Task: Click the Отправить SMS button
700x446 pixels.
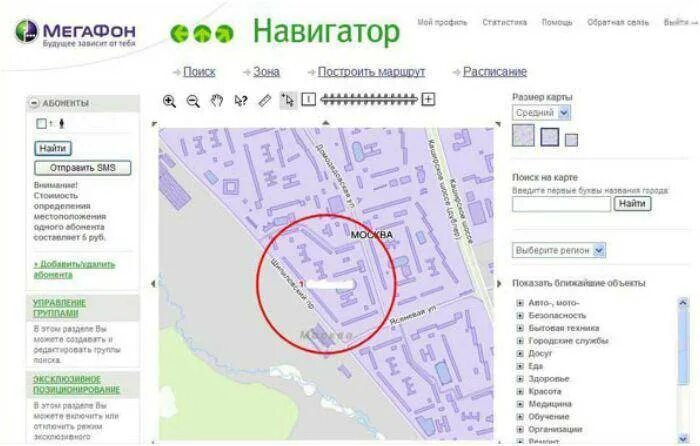Action: point(83,168)
